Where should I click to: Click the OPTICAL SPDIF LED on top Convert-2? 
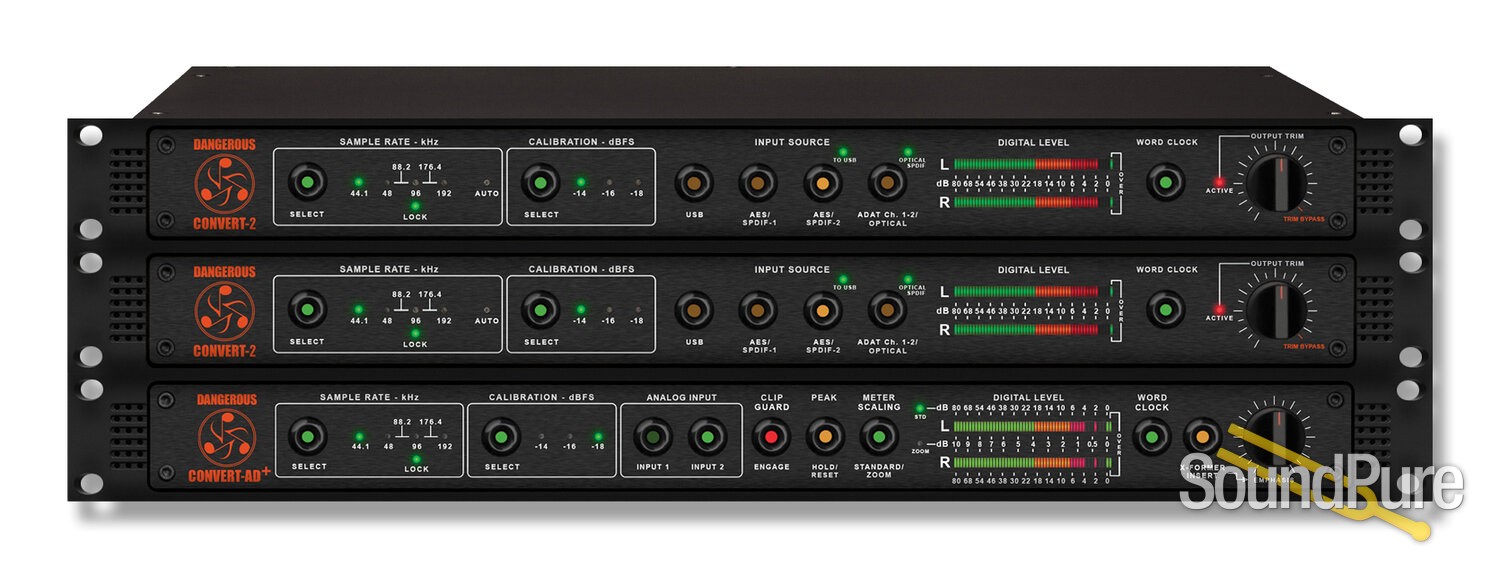[908, 152]
